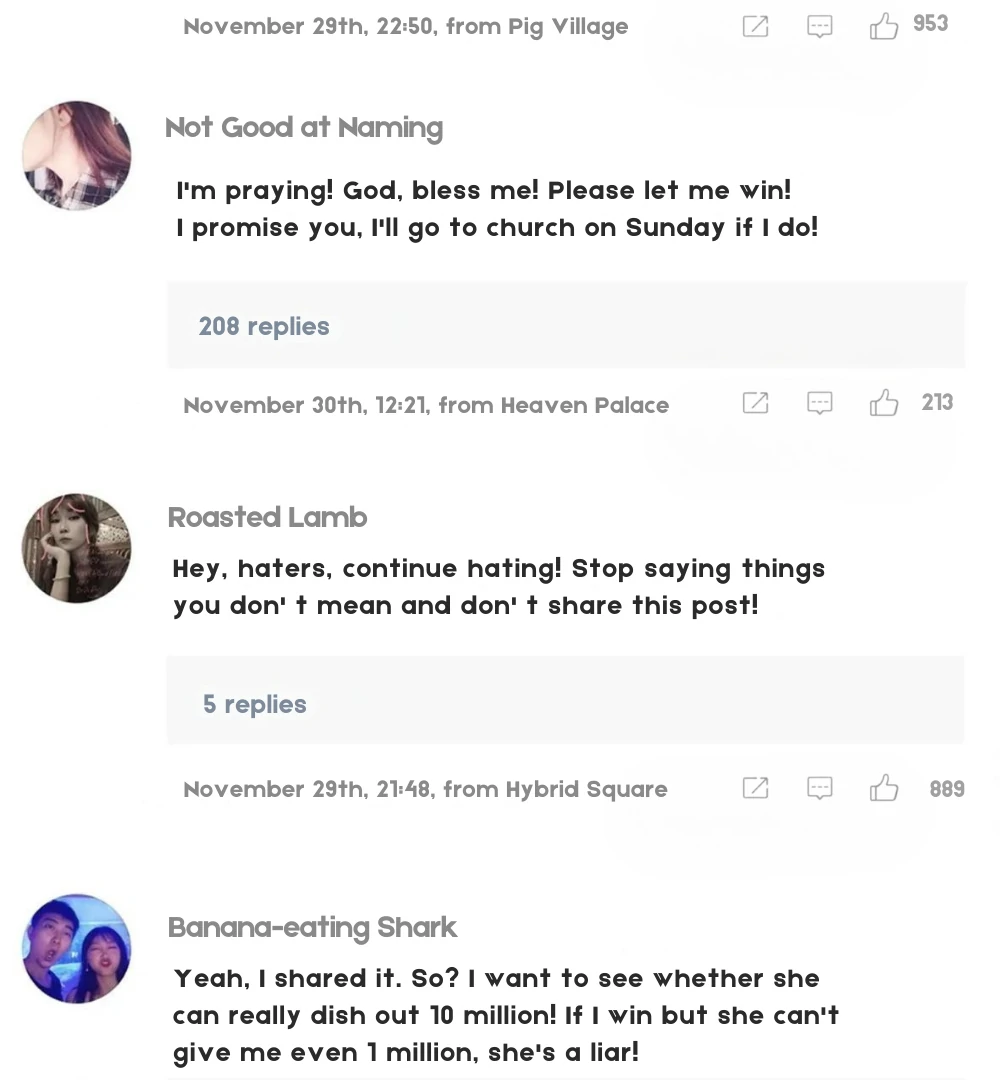Reply to Roasted Lamb's comment
Image resolution: width=1000 pixels, height=1080 pixels.
point(820,788)
